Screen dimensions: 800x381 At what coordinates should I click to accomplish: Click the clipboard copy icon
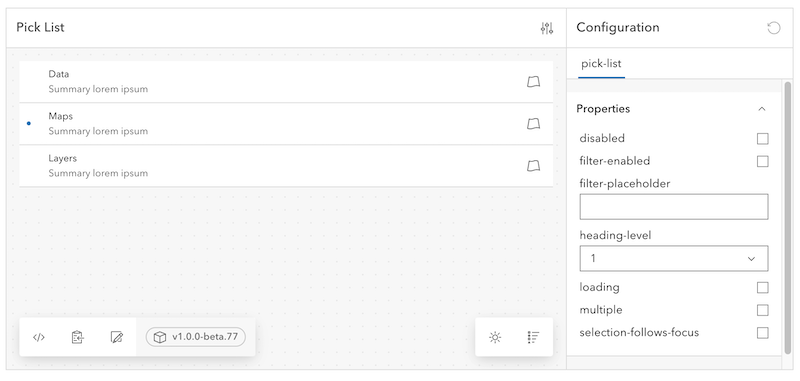tap(78, 337)
